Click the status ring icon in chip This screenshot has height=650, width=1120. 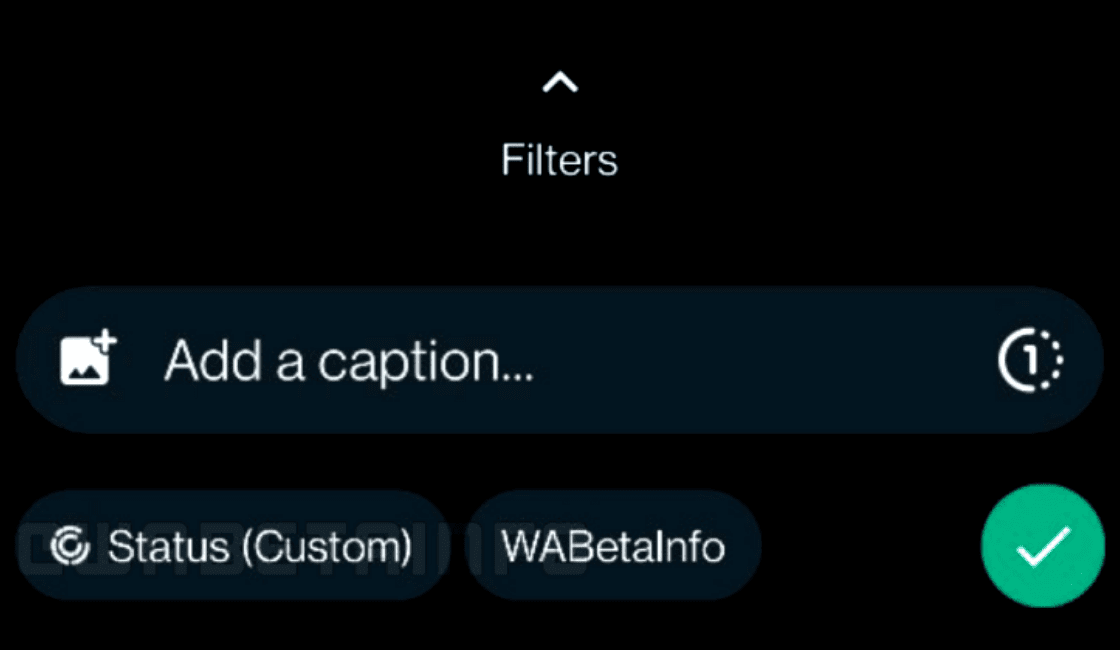71,546
